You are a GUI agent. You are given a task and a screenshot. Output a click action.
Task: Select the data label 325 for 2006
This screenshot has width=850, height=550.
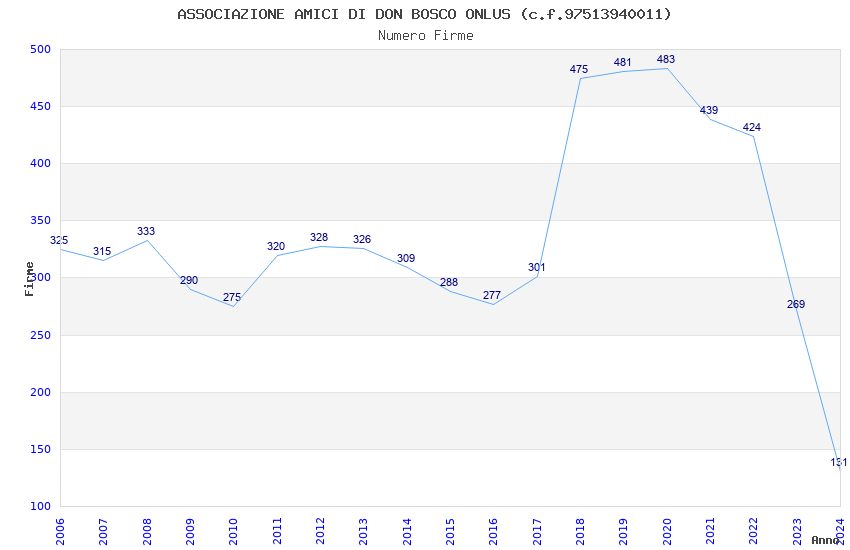point(59,240)
